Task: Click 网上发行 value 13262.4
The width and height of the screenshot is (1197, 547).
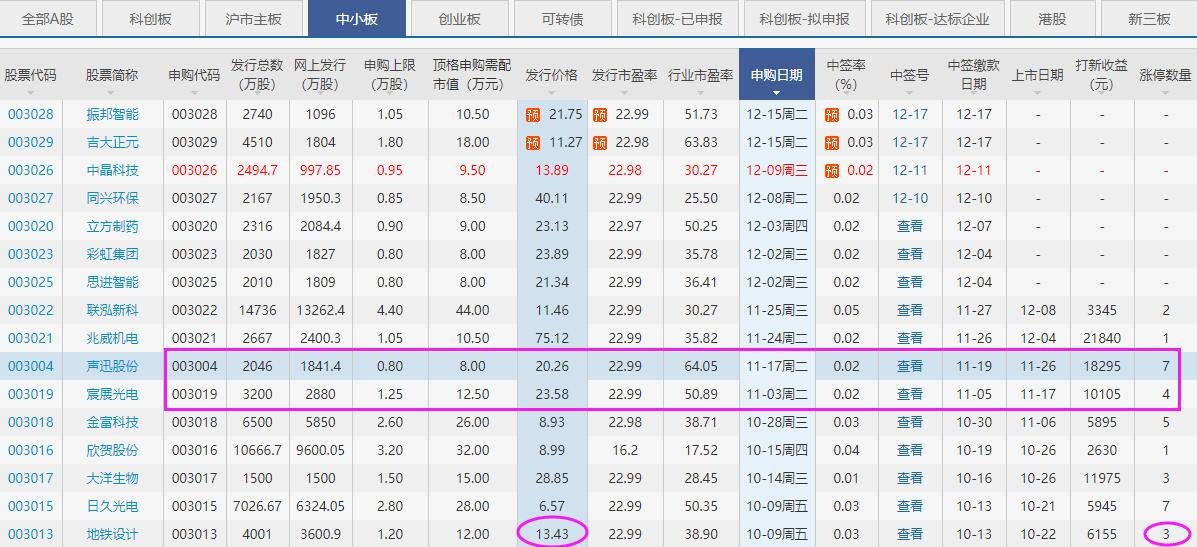Action: 320,311
